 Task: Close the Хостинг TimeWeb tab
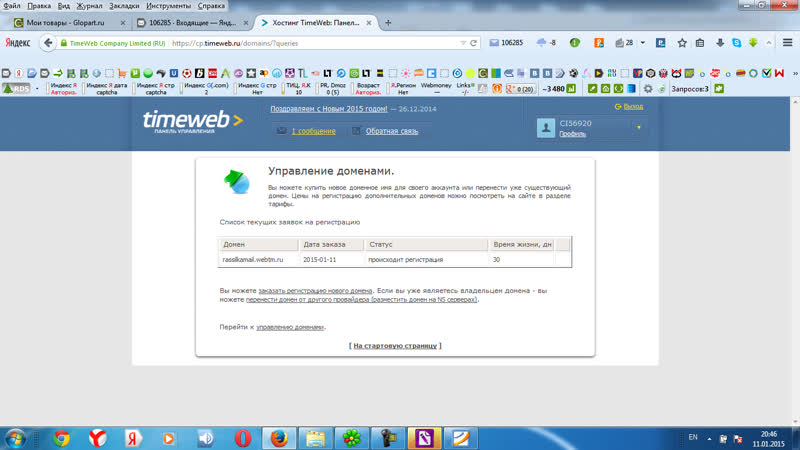click(x=369, y=23)
